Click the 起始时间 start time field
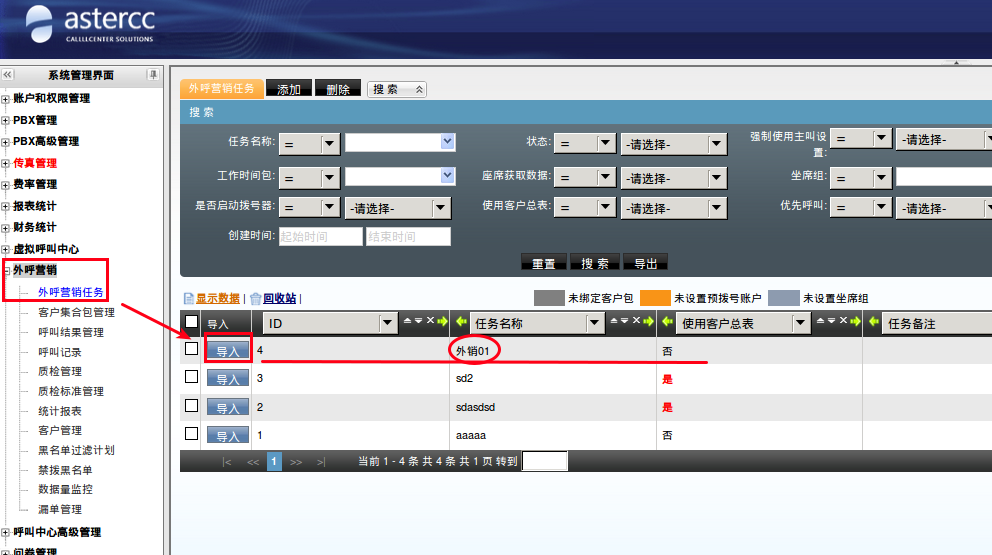 tap(320, 237)
